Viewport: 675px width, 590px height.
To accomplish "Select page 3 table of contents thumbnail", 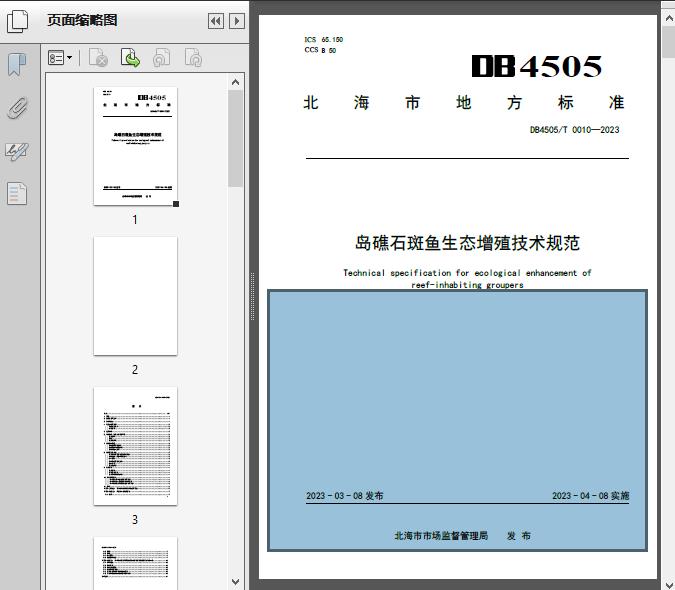I will pyautogui.click(x=135, y=446).
